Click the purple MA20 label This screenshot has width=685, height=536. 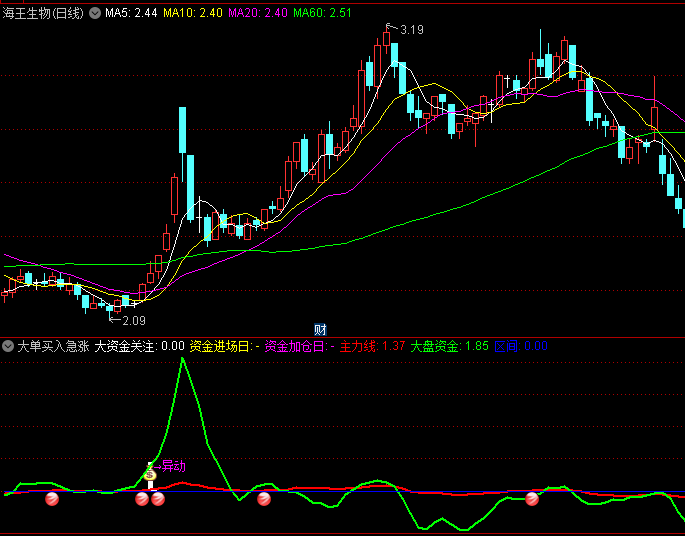pyautogui.click(x=258, y=13)
